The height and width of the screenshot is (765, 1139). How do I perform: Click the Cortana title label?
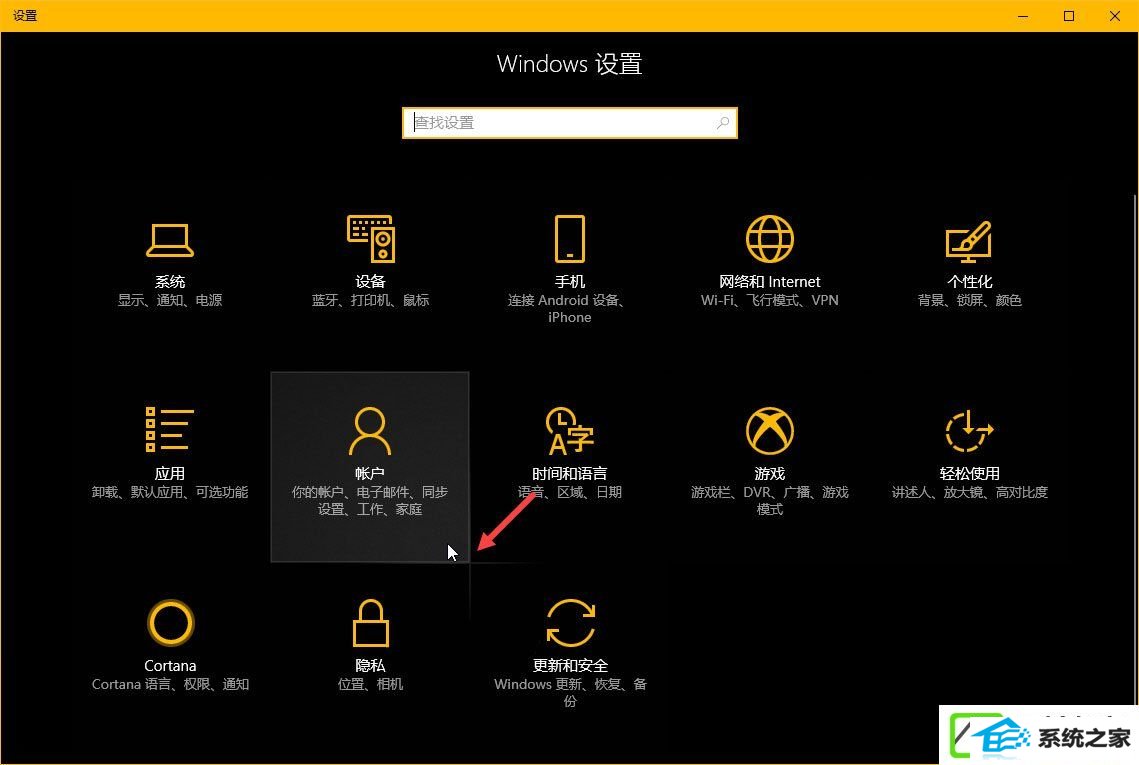coord(170,665)
